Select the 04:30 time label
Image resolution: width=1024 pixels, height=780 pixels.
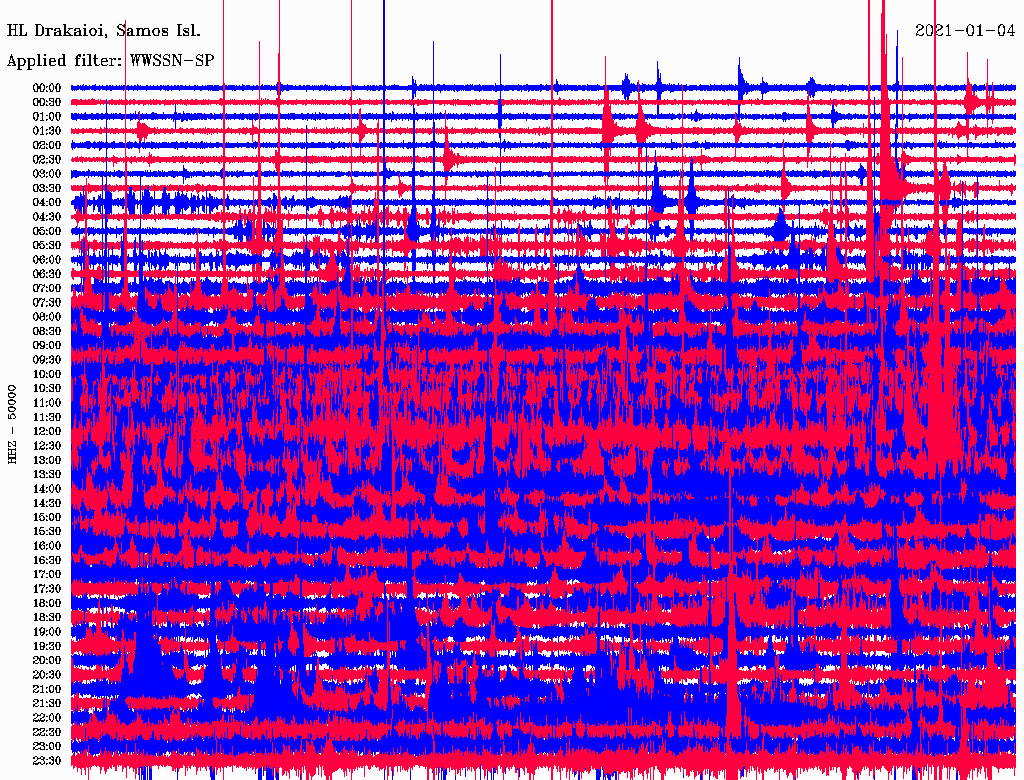coord(46,216)
